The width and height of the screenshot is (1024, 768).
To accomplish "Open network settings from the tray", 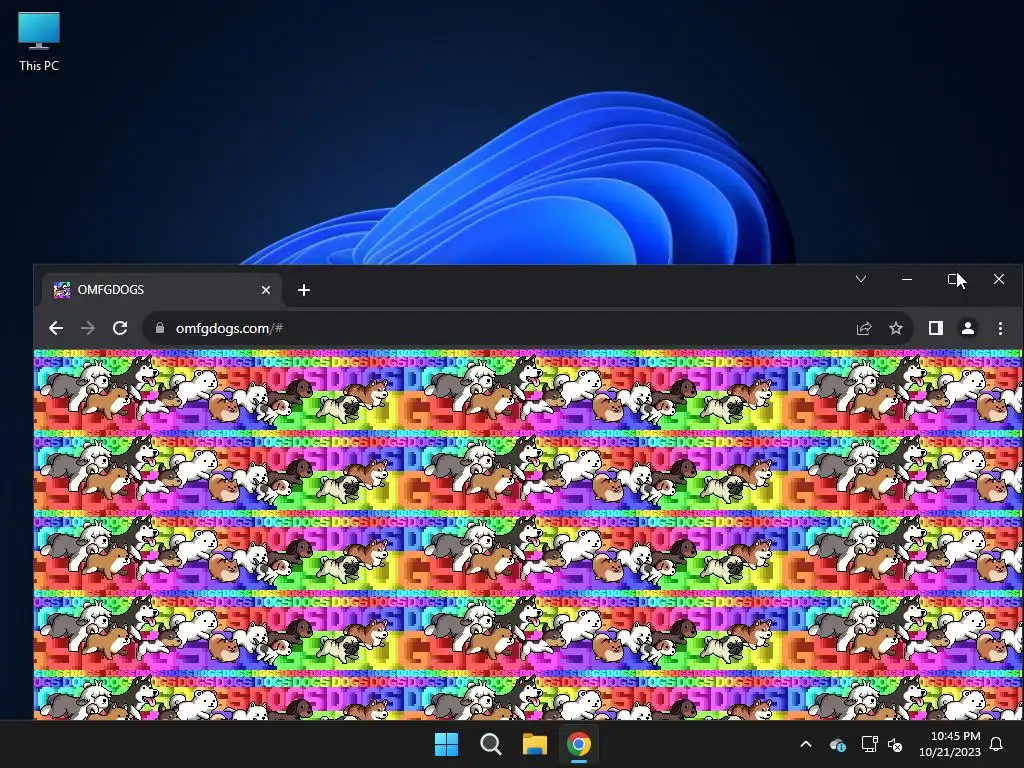I will tap(869, 744).
